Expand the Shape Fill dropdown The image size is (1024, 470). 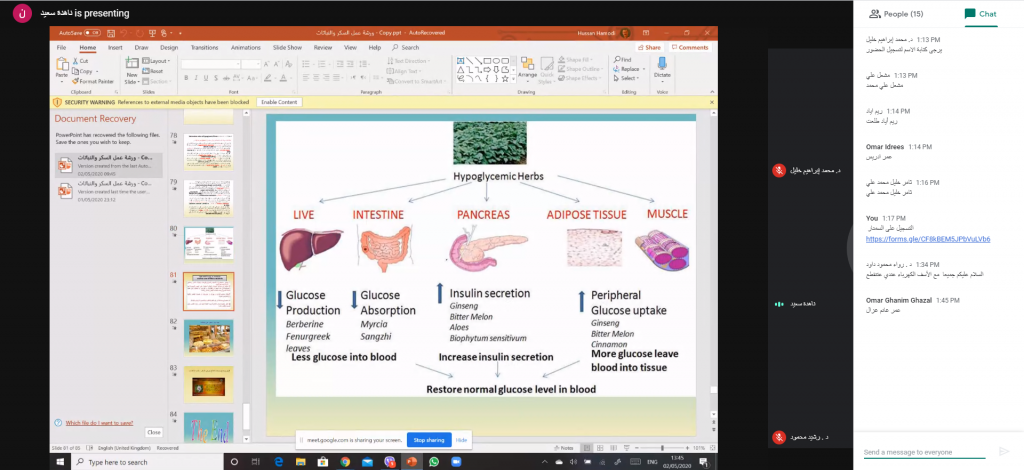[x=580, y=60]
